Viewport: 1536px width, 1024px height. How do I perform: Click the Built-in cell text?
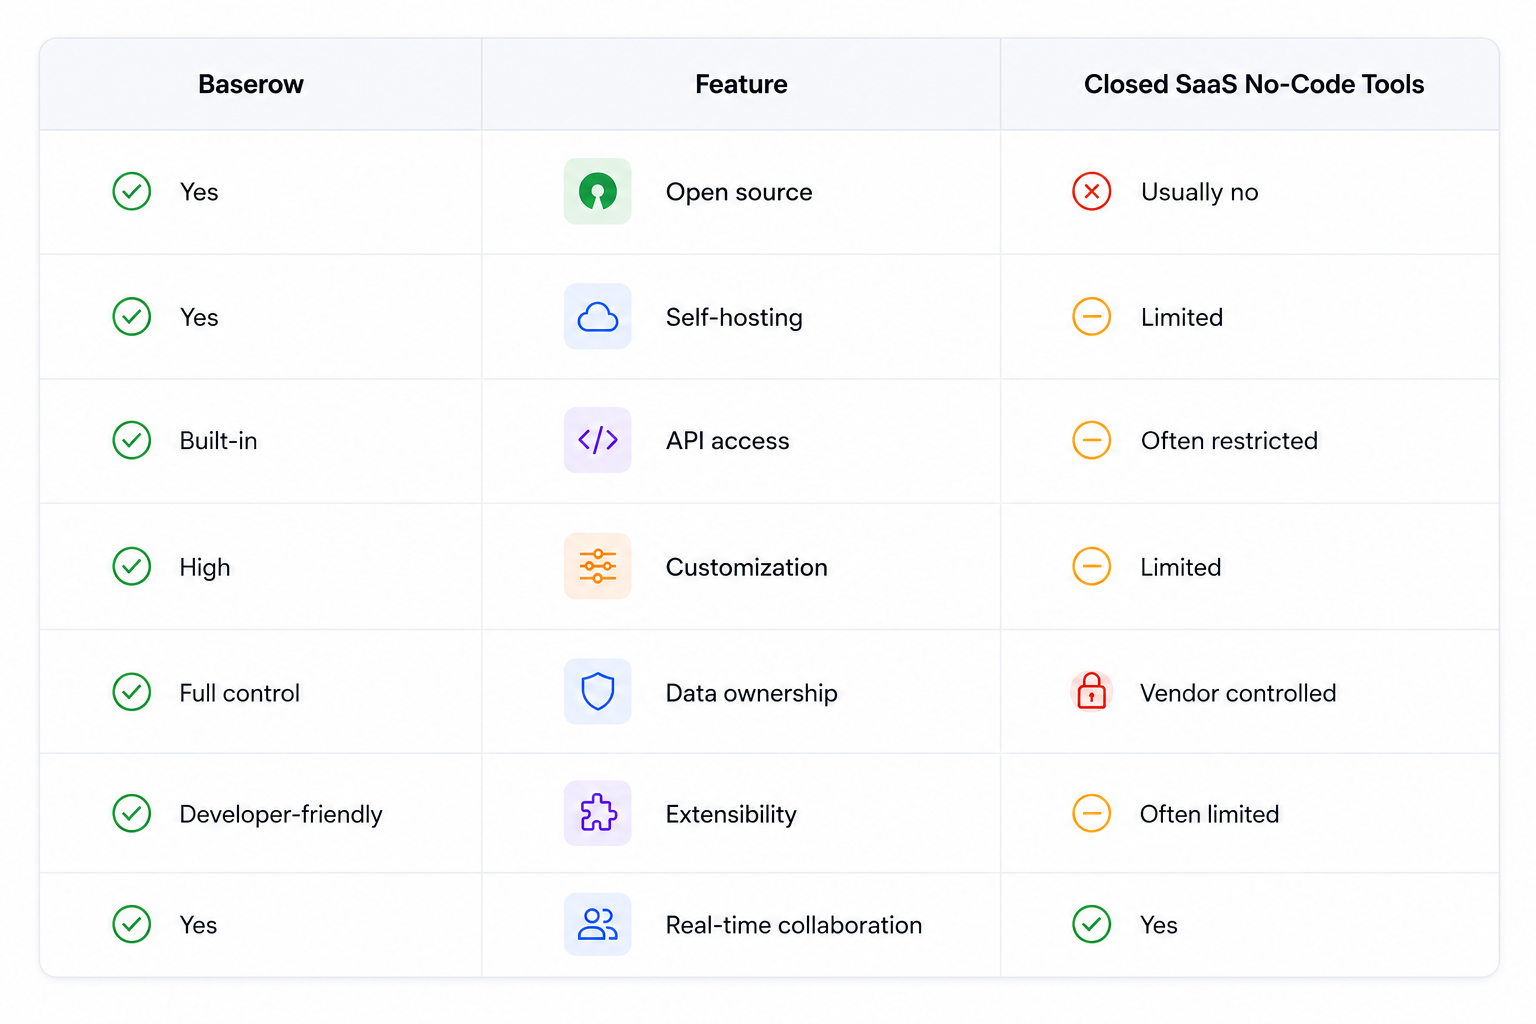click(218, 441)
